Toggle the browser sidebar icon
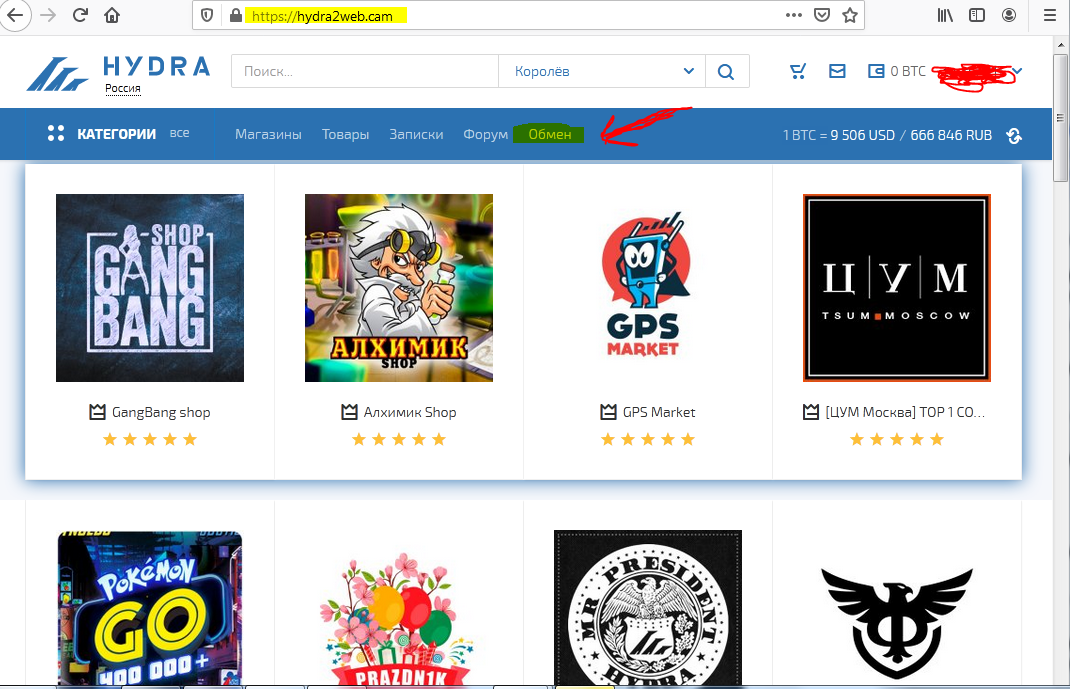 [977, 15]
